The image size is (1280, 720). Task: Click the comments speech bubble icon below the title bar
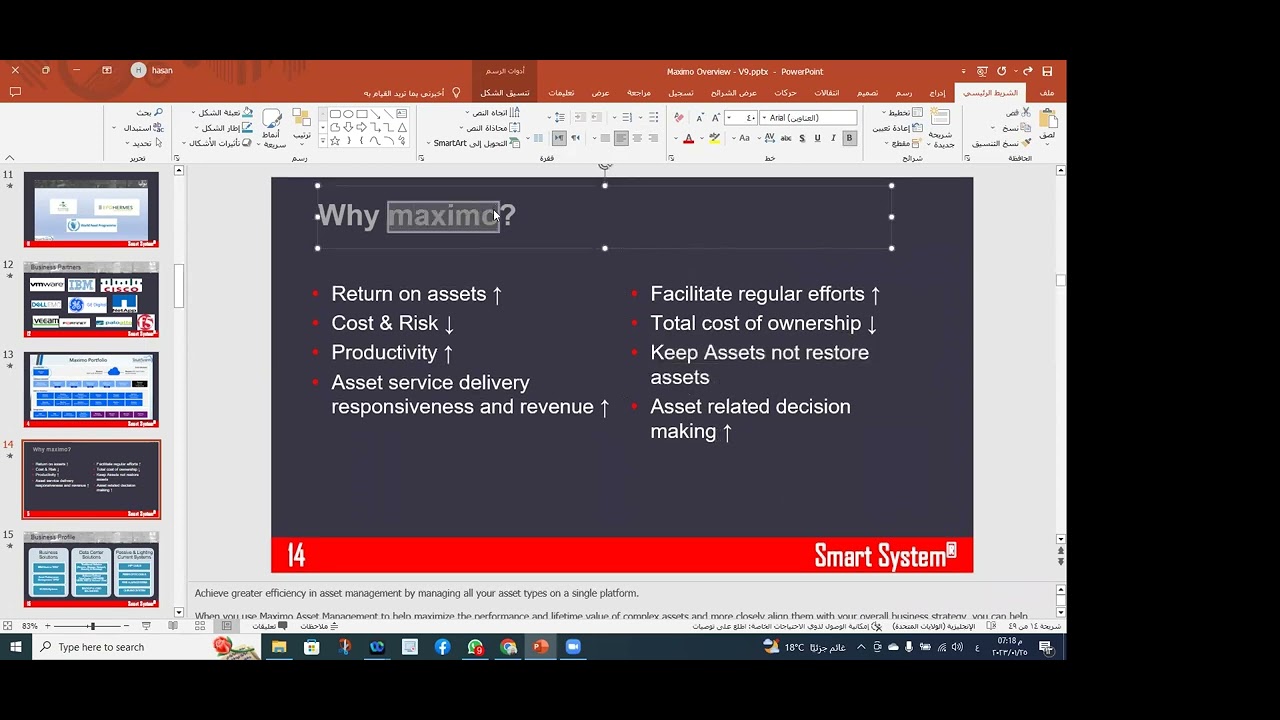15,92
